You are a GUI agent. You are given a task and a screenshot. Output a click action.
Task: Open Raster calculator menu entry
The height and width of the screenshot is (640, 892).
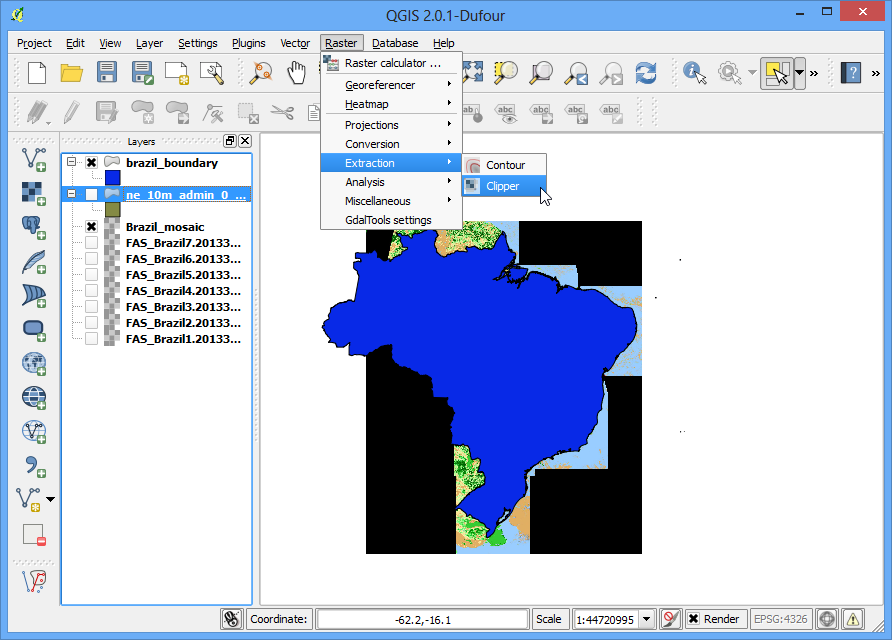pyautogui.click(x=391, y=63)
